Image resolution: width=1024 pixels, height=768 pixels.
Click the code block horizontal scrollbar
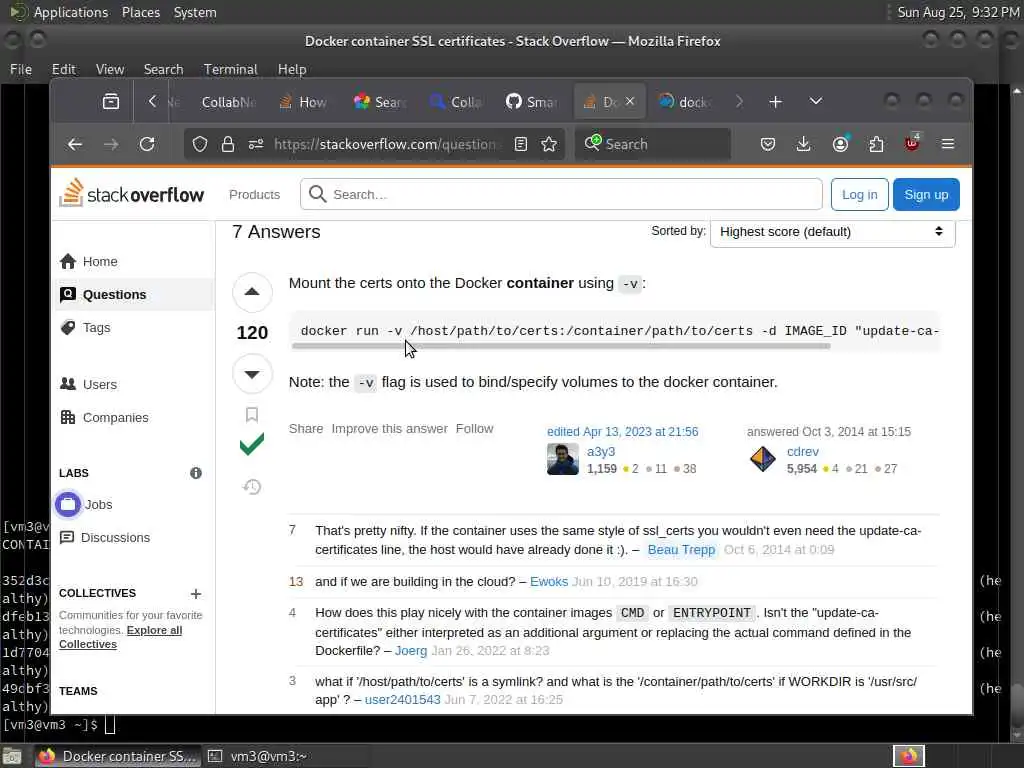(561, 346)
